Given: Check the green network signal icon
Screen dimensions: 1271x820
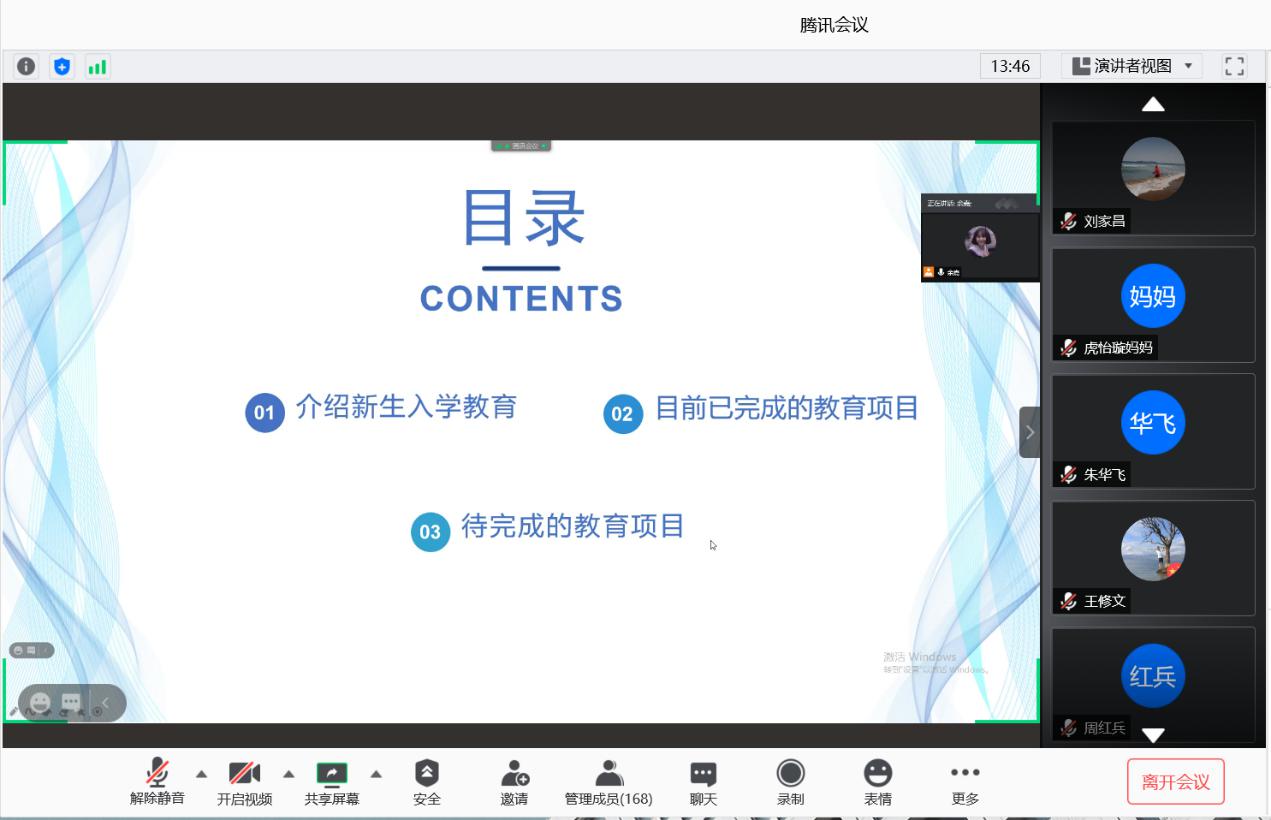Looking at the screenshot, I should tap(97, 67).
